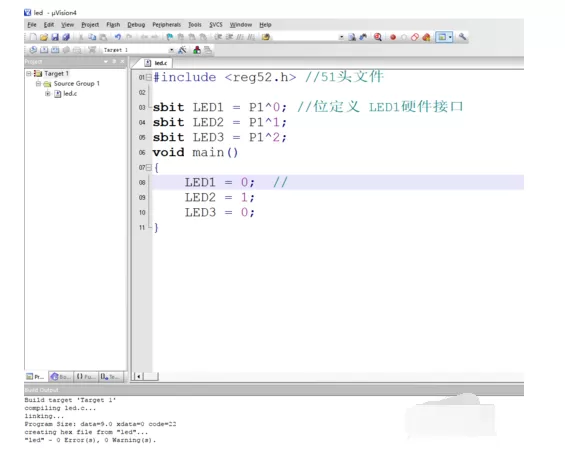Open the Help menu
Screen dimensions: 565x455
coord(265,24)
